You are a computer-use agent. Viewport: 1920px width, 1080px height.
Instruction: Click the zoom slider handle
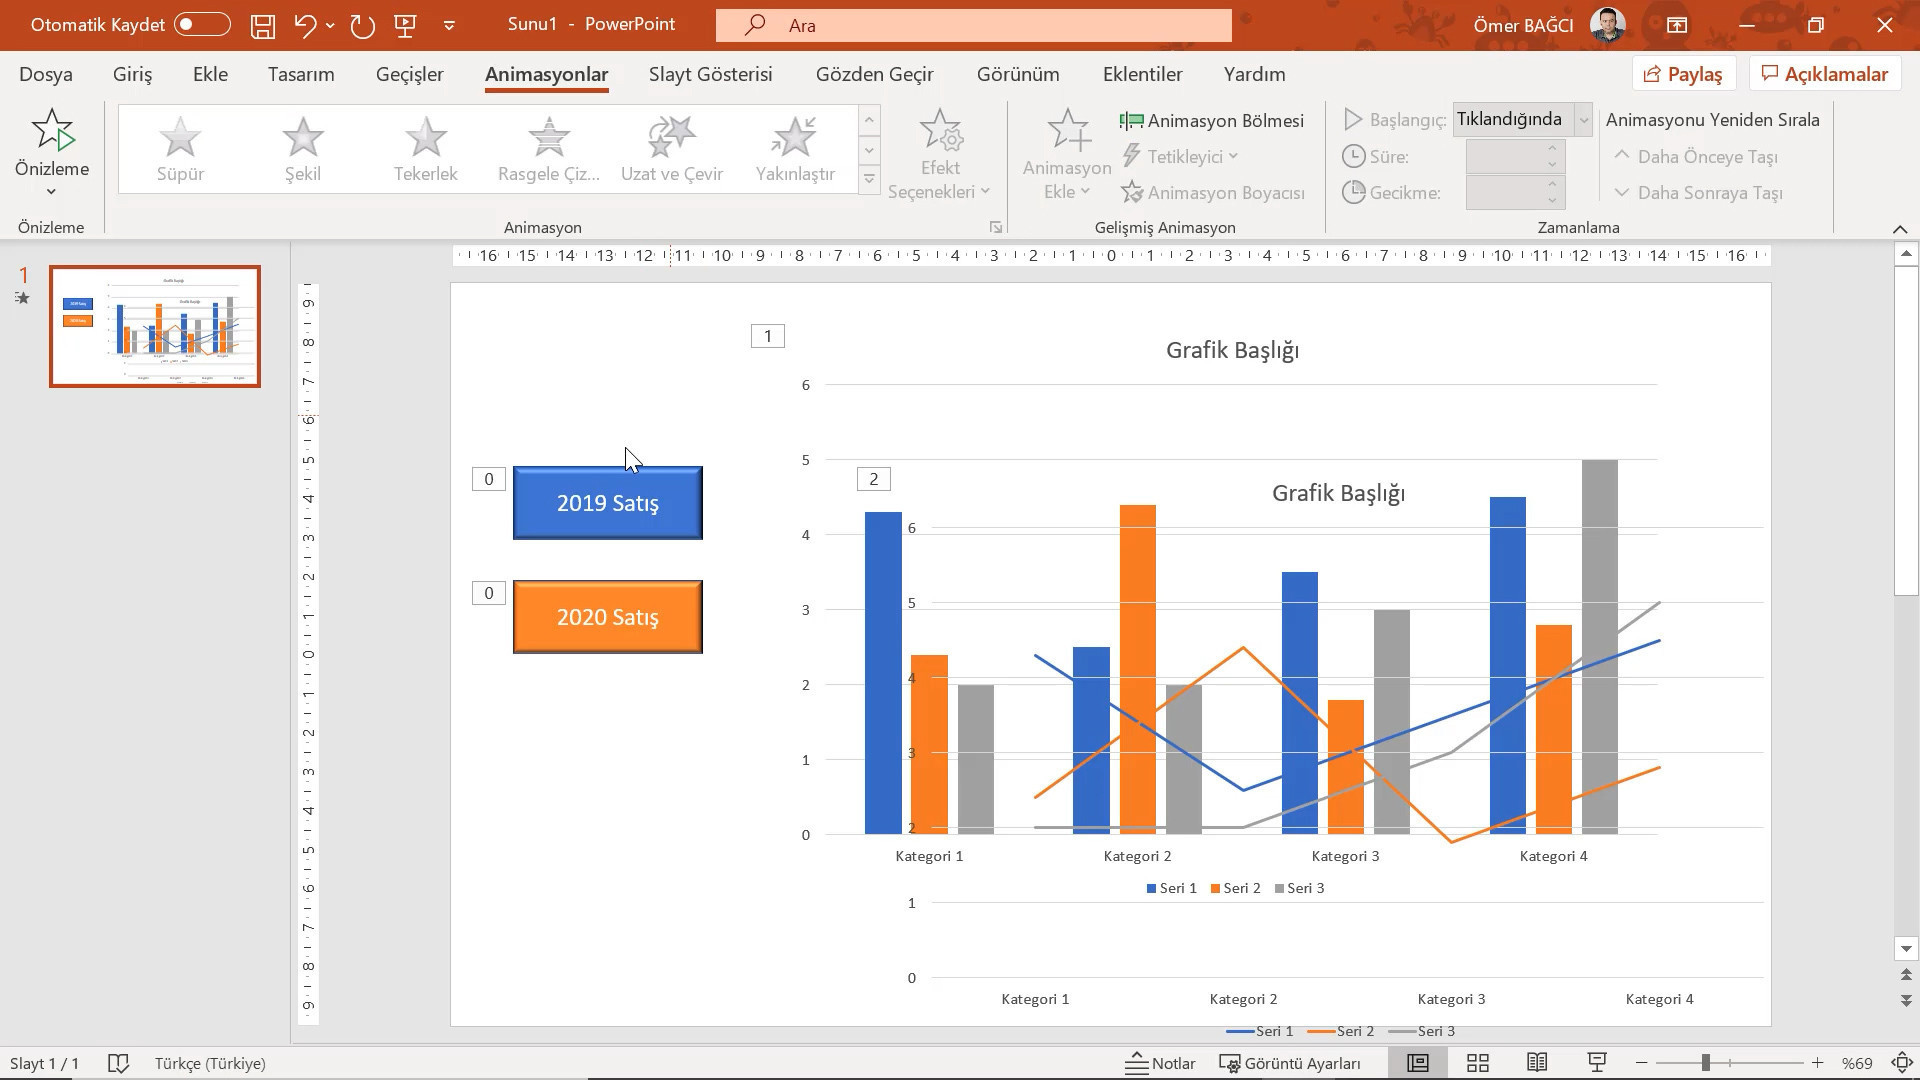pos(1705,1063)
